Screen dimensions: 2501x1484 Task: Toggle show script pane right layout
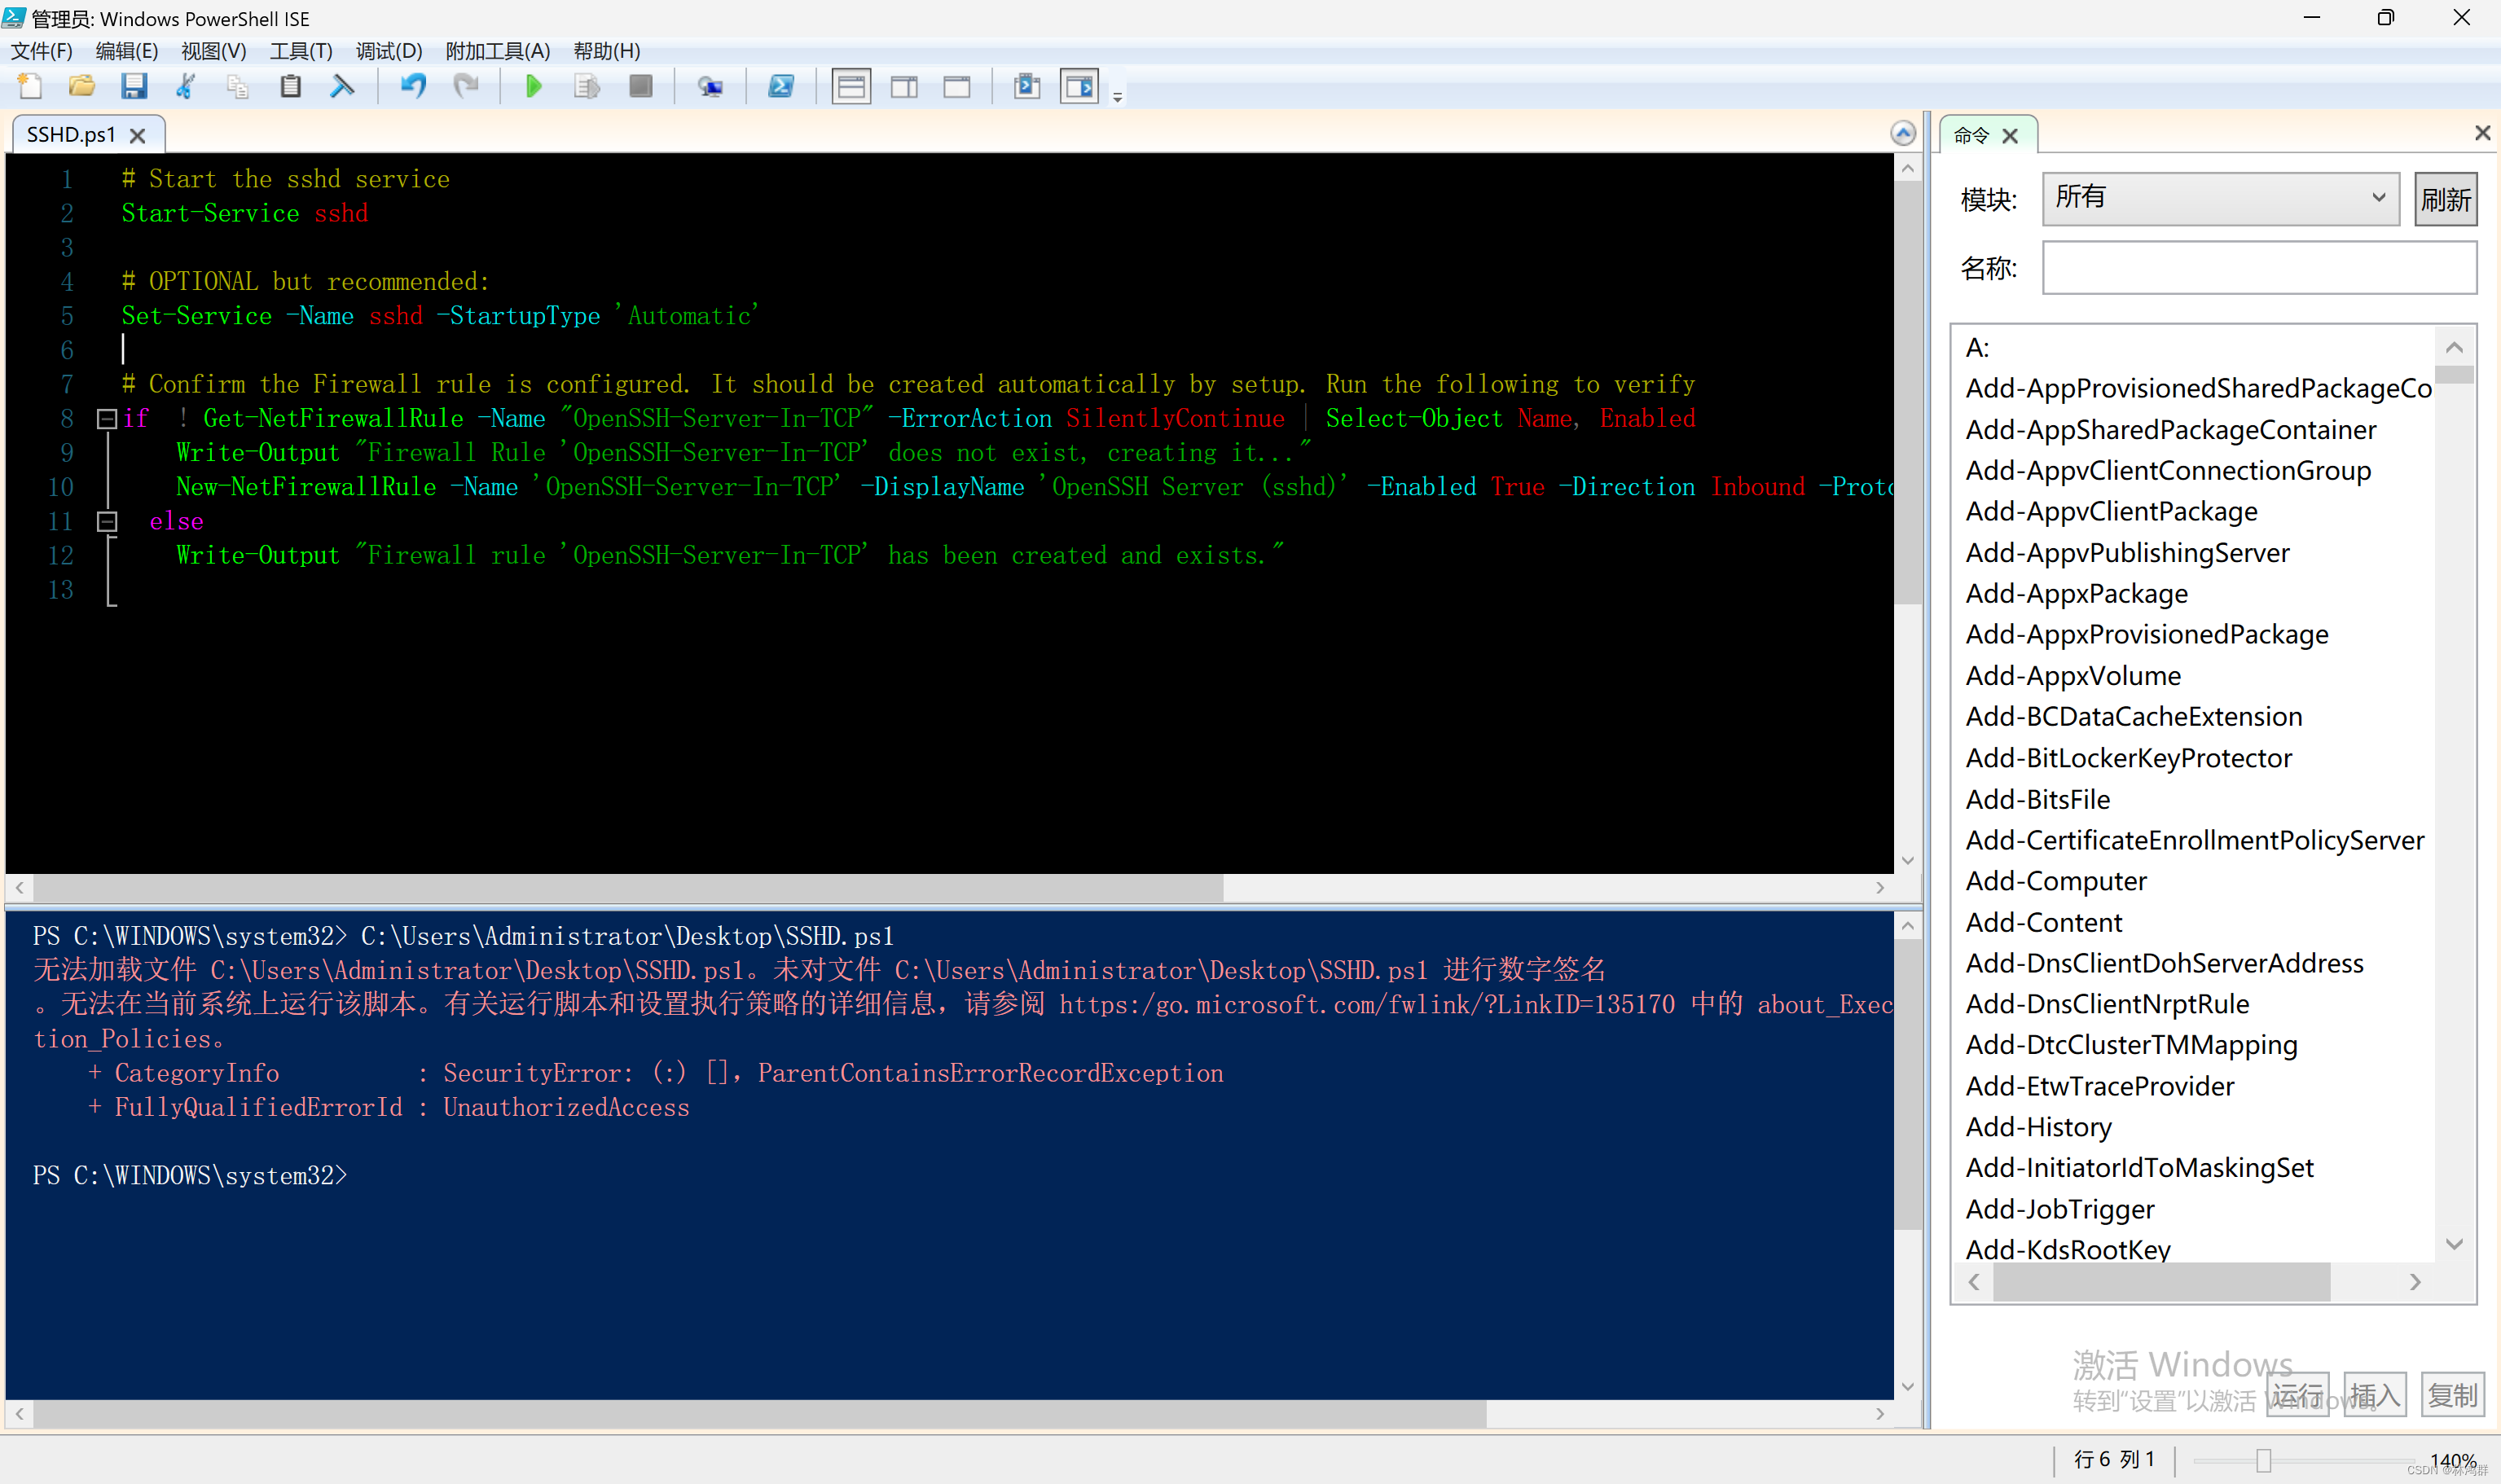click(904, 87)
